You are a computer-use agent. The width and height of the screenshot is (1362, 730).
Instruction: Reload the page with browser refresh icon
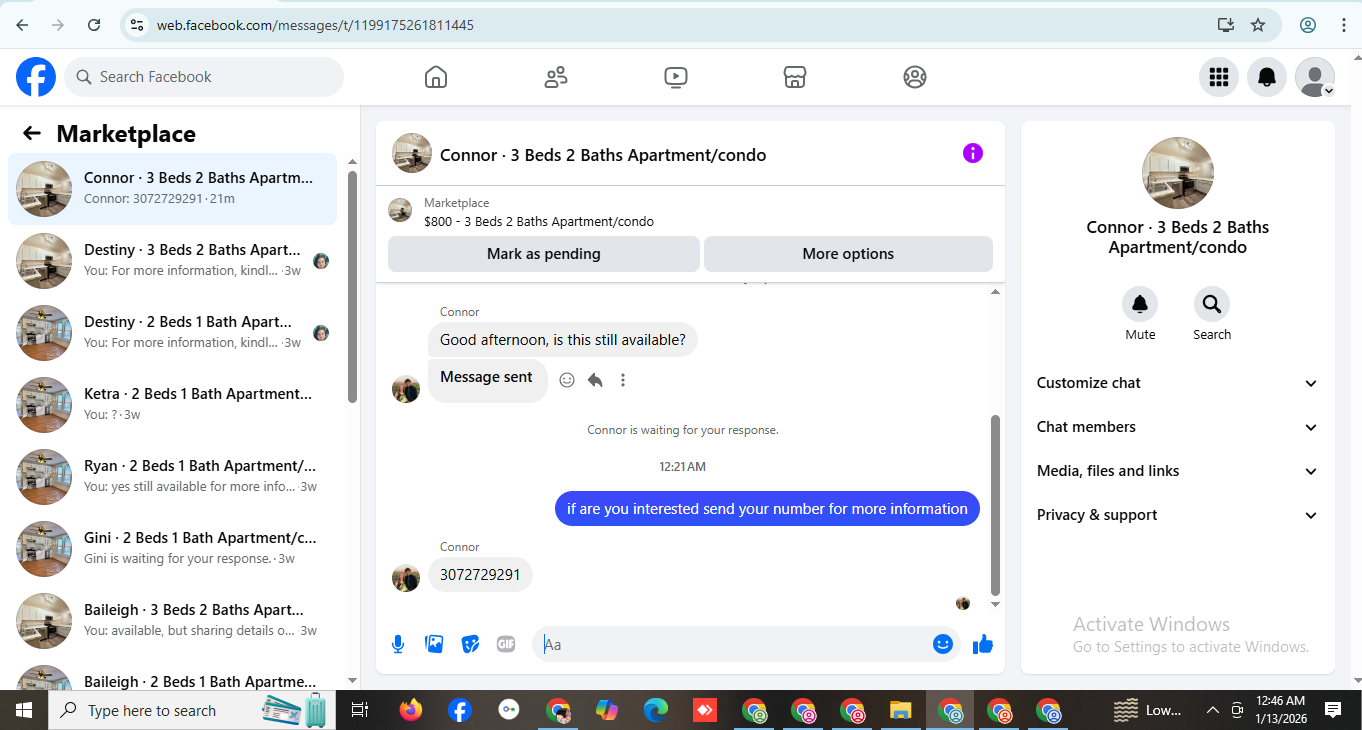tap(94, 25)
